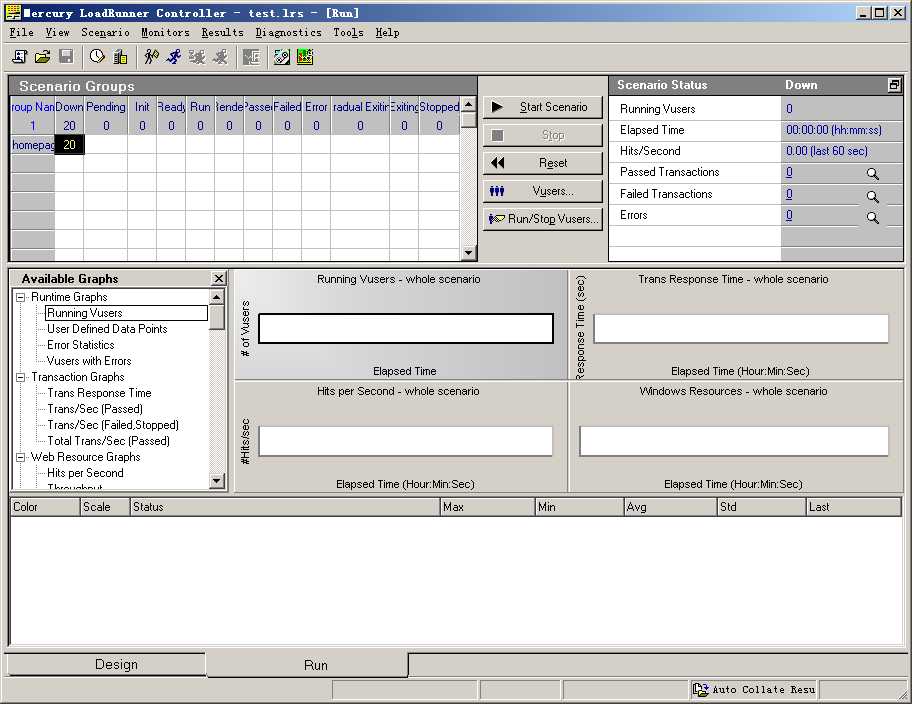Select Hits per Second tree item
Image resolution: width=912 pixels, height=704 pixels.
tap(86, 473)
